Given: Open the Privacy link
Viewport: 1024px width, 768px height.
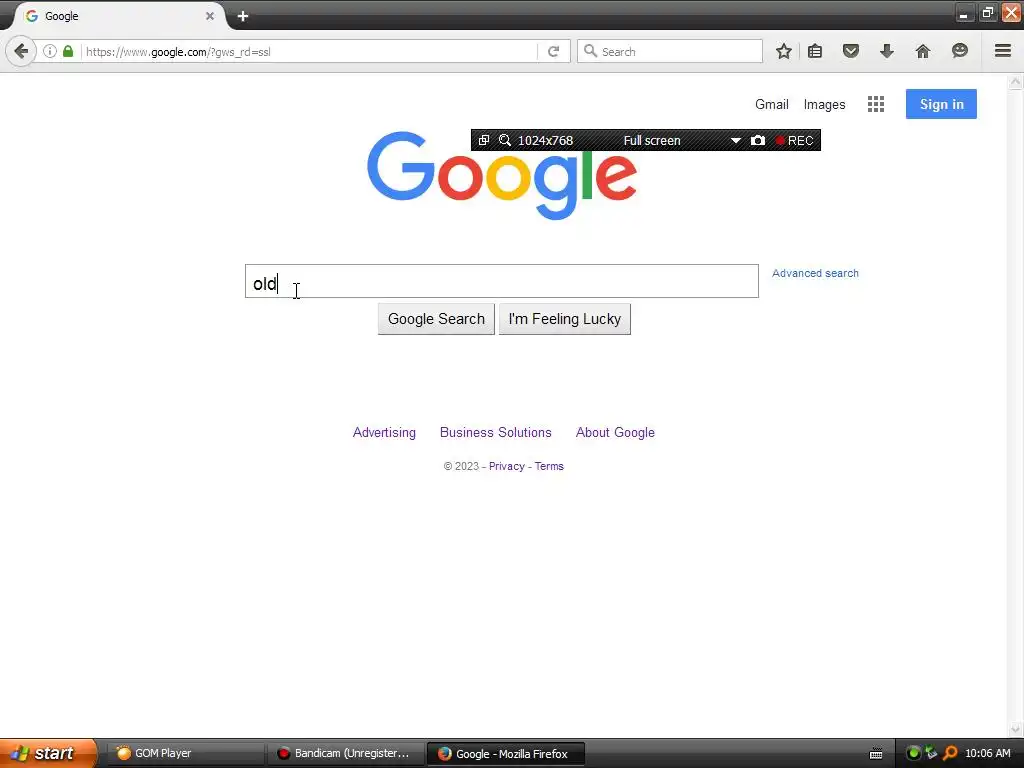Looking at the screenshot, I should tap(507, 466).
